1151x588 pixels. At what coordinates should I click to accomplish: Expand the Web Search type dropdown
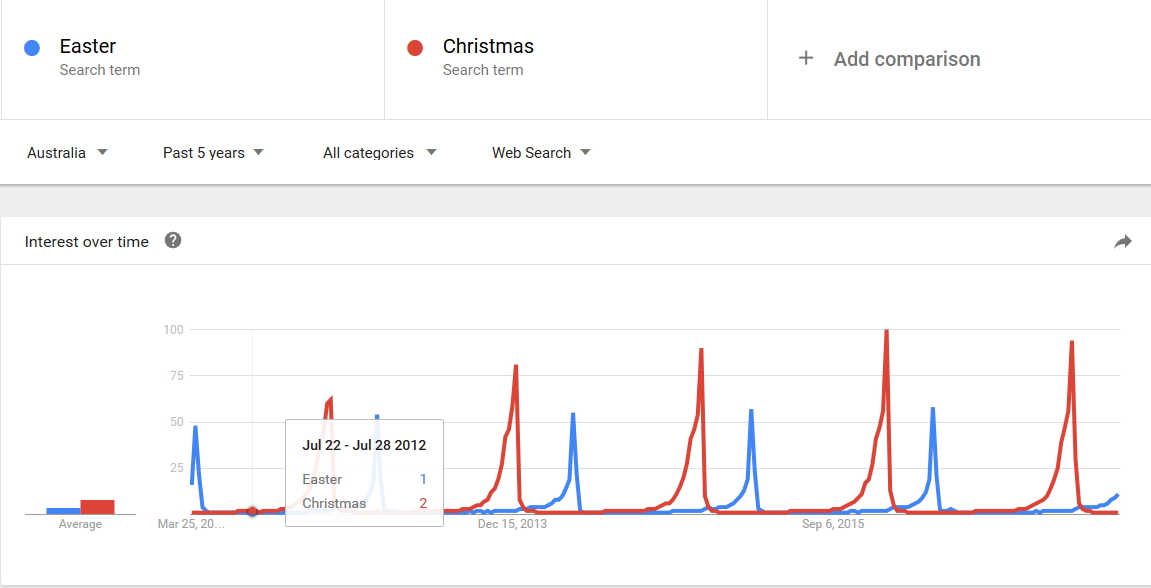(x=541, y=153)
